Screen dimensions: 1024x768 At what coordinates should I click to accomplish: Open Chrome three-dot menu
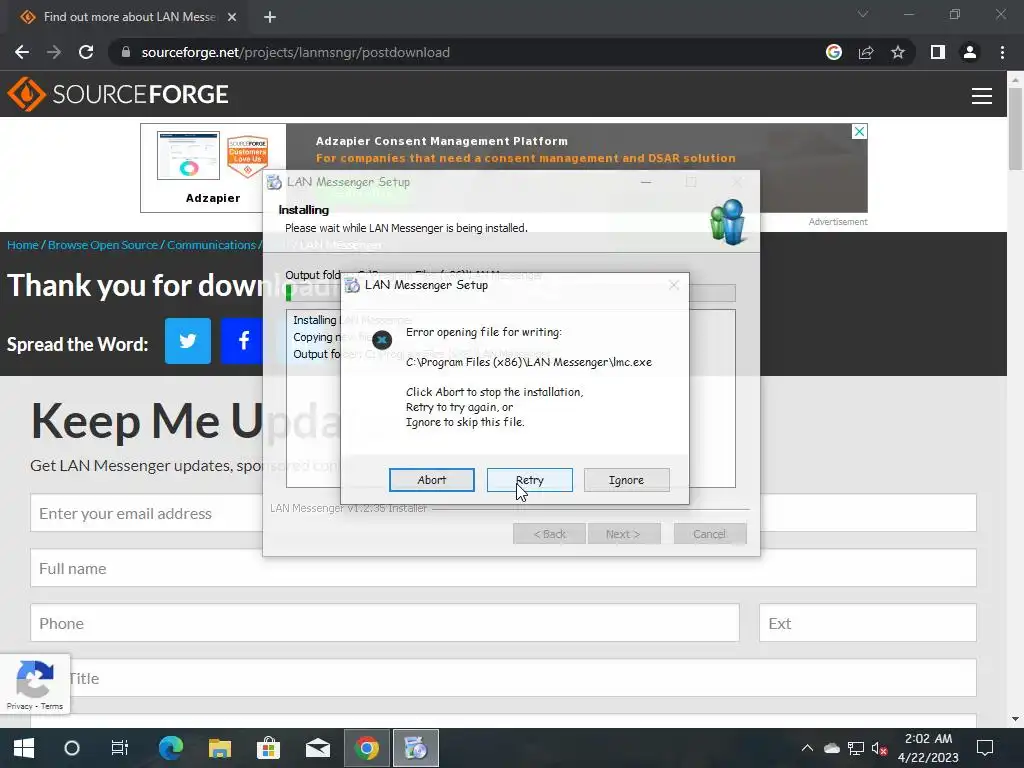[x=1002, y=52]
